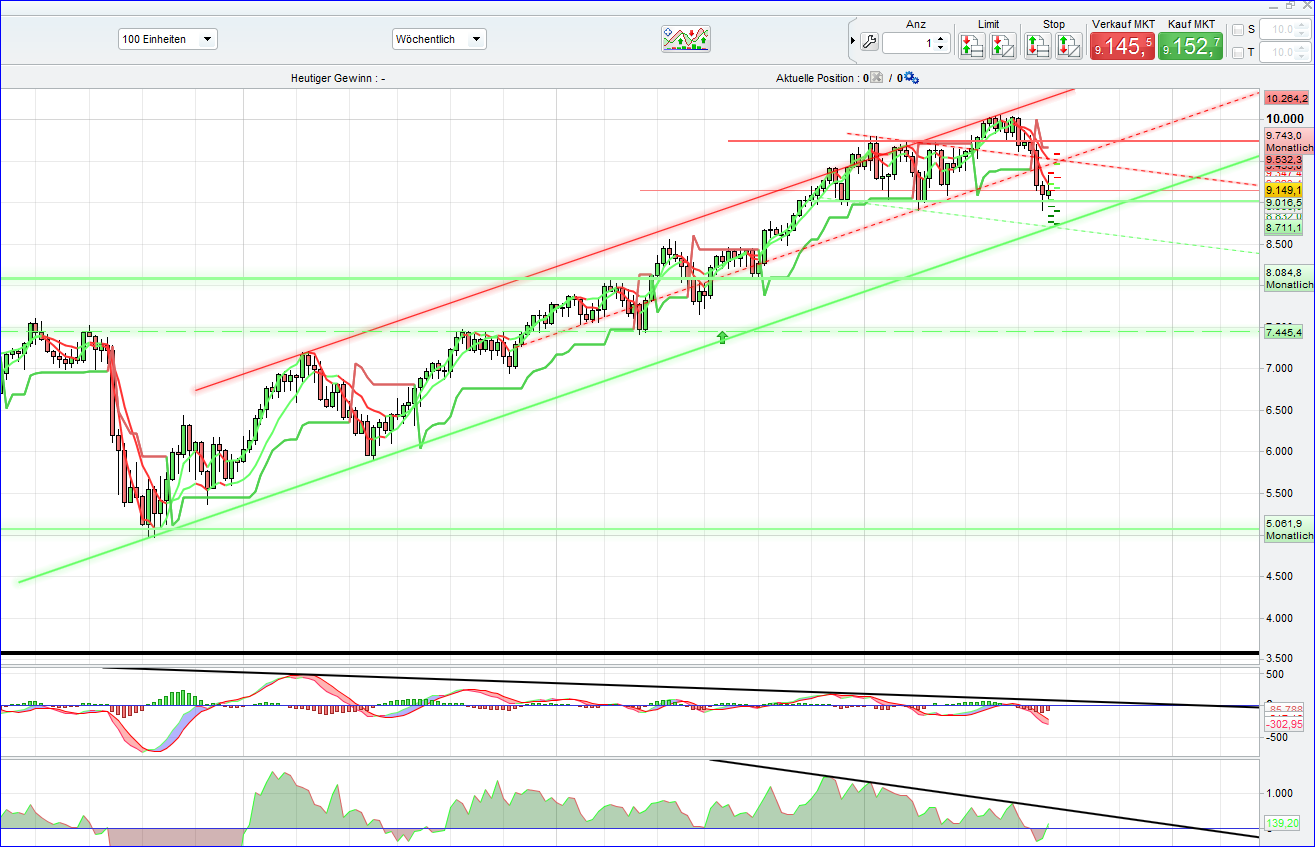The image size is (1315, 847).
Task: Select the buy Stop order icon
Action: coord(1037,45)
